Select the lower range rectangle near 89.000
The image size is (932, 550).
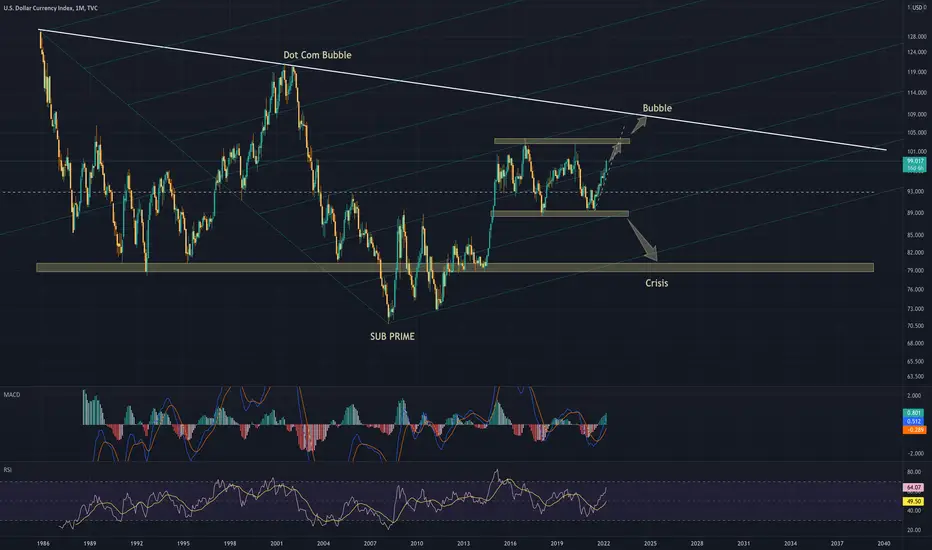[559, 213]
